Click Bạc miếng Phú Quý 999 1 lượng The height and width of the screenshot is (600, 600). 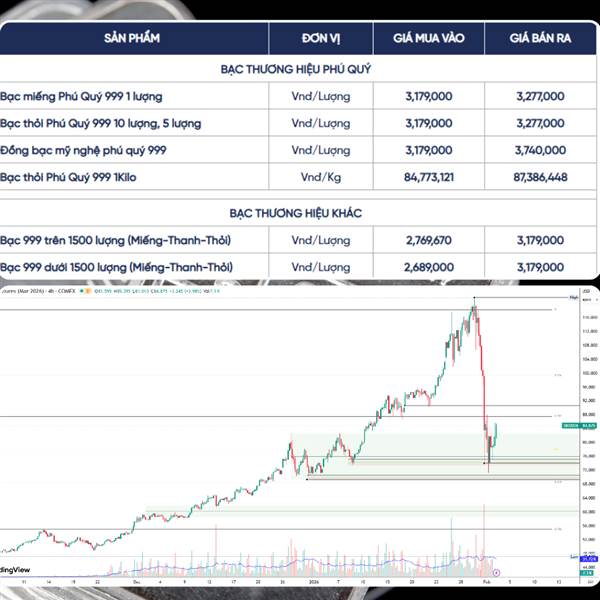81,96
